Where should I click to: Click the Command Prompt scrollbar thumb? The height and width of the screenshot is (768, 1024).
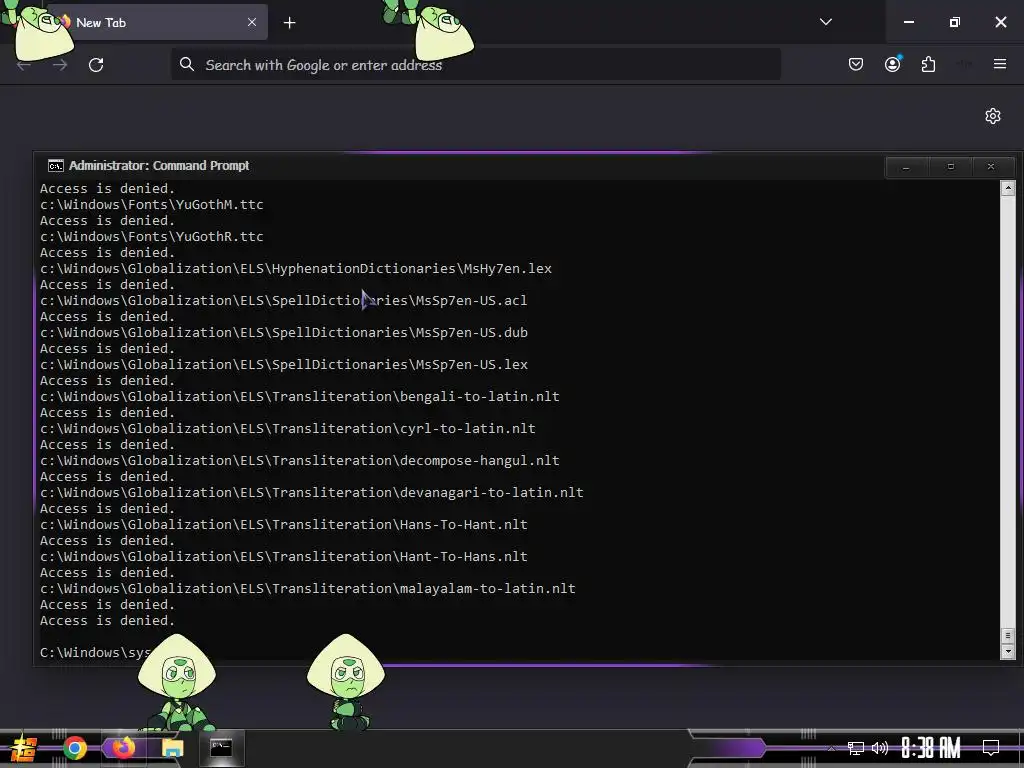pyautogui.click(x=1008, y=635)
